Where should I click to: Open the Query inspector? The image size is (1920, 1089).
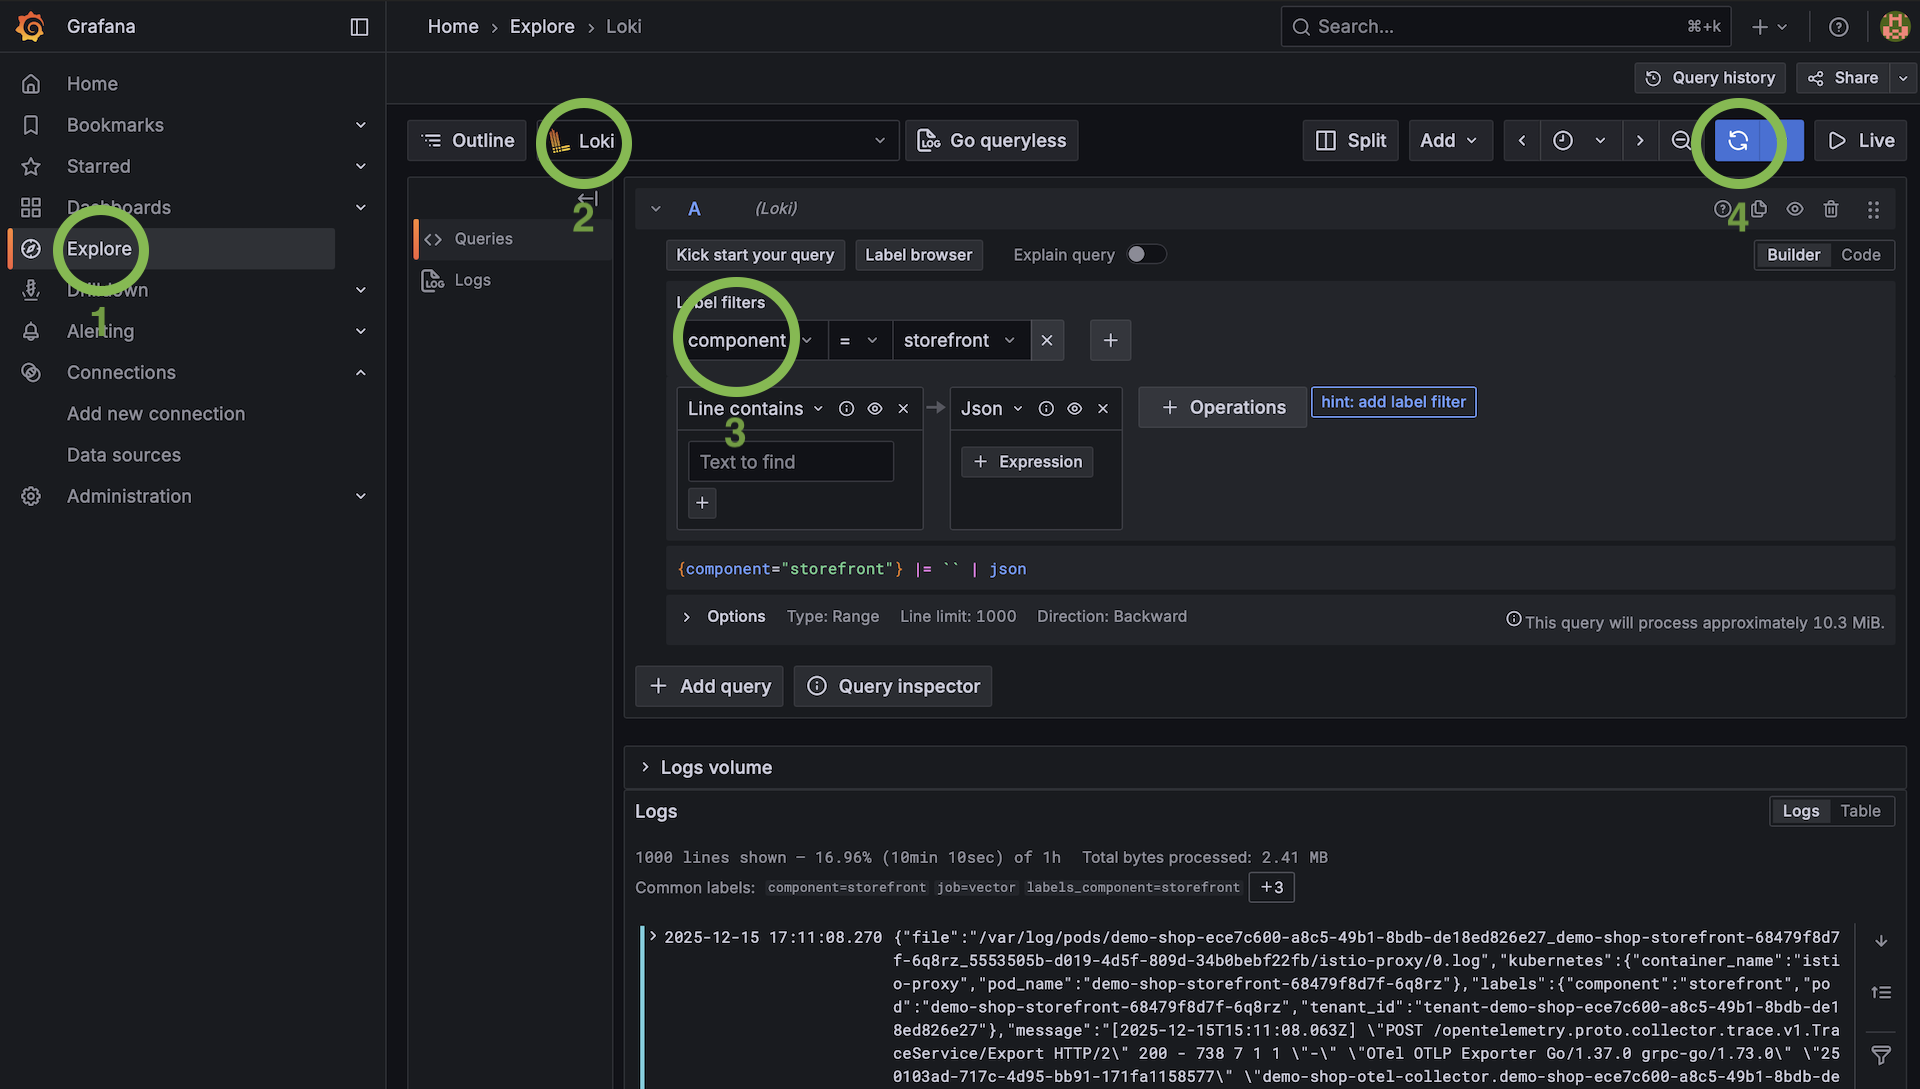pos(892,686)
